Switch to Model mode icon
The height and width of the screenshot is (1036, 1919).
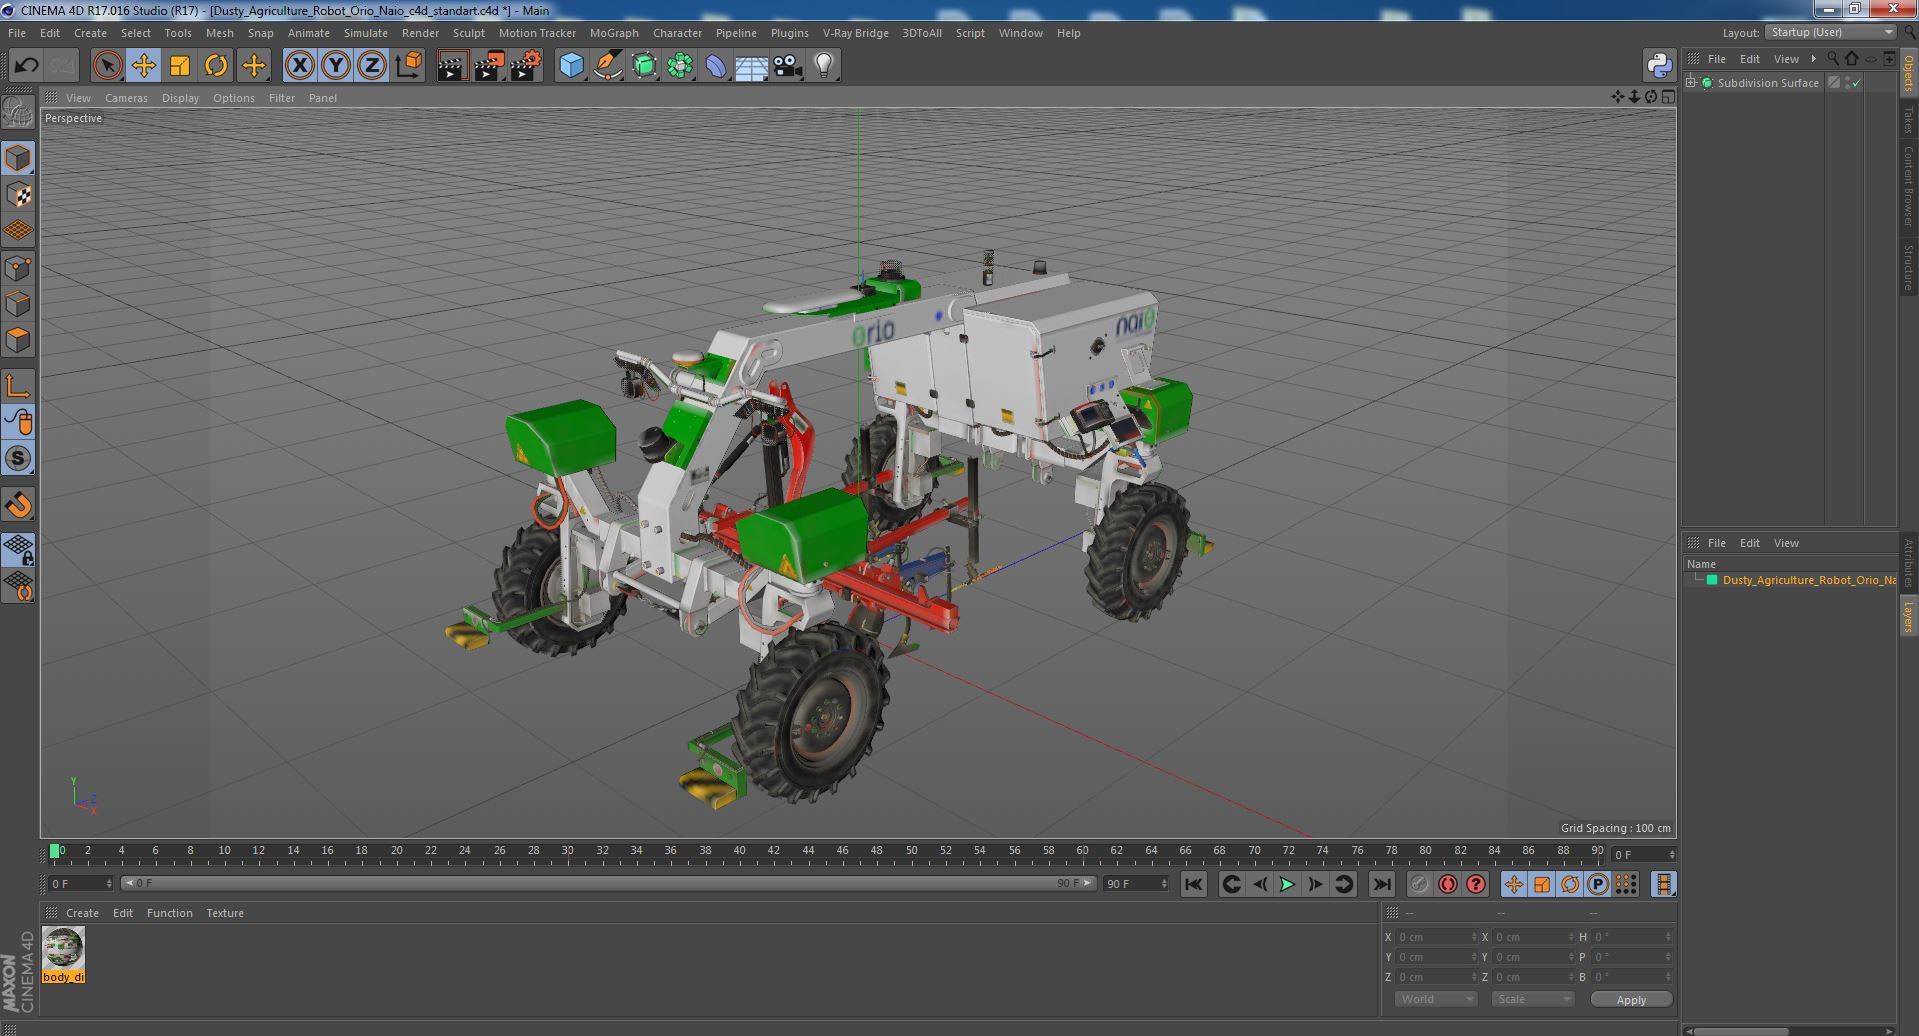point(18,158)
